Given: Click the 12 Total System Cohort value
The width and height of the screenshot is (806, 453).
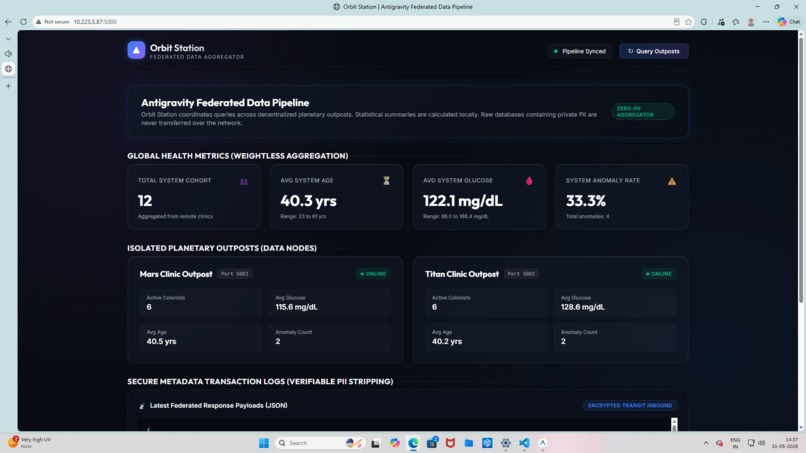Looking at the screenshot, I should (x=145, y=201).
